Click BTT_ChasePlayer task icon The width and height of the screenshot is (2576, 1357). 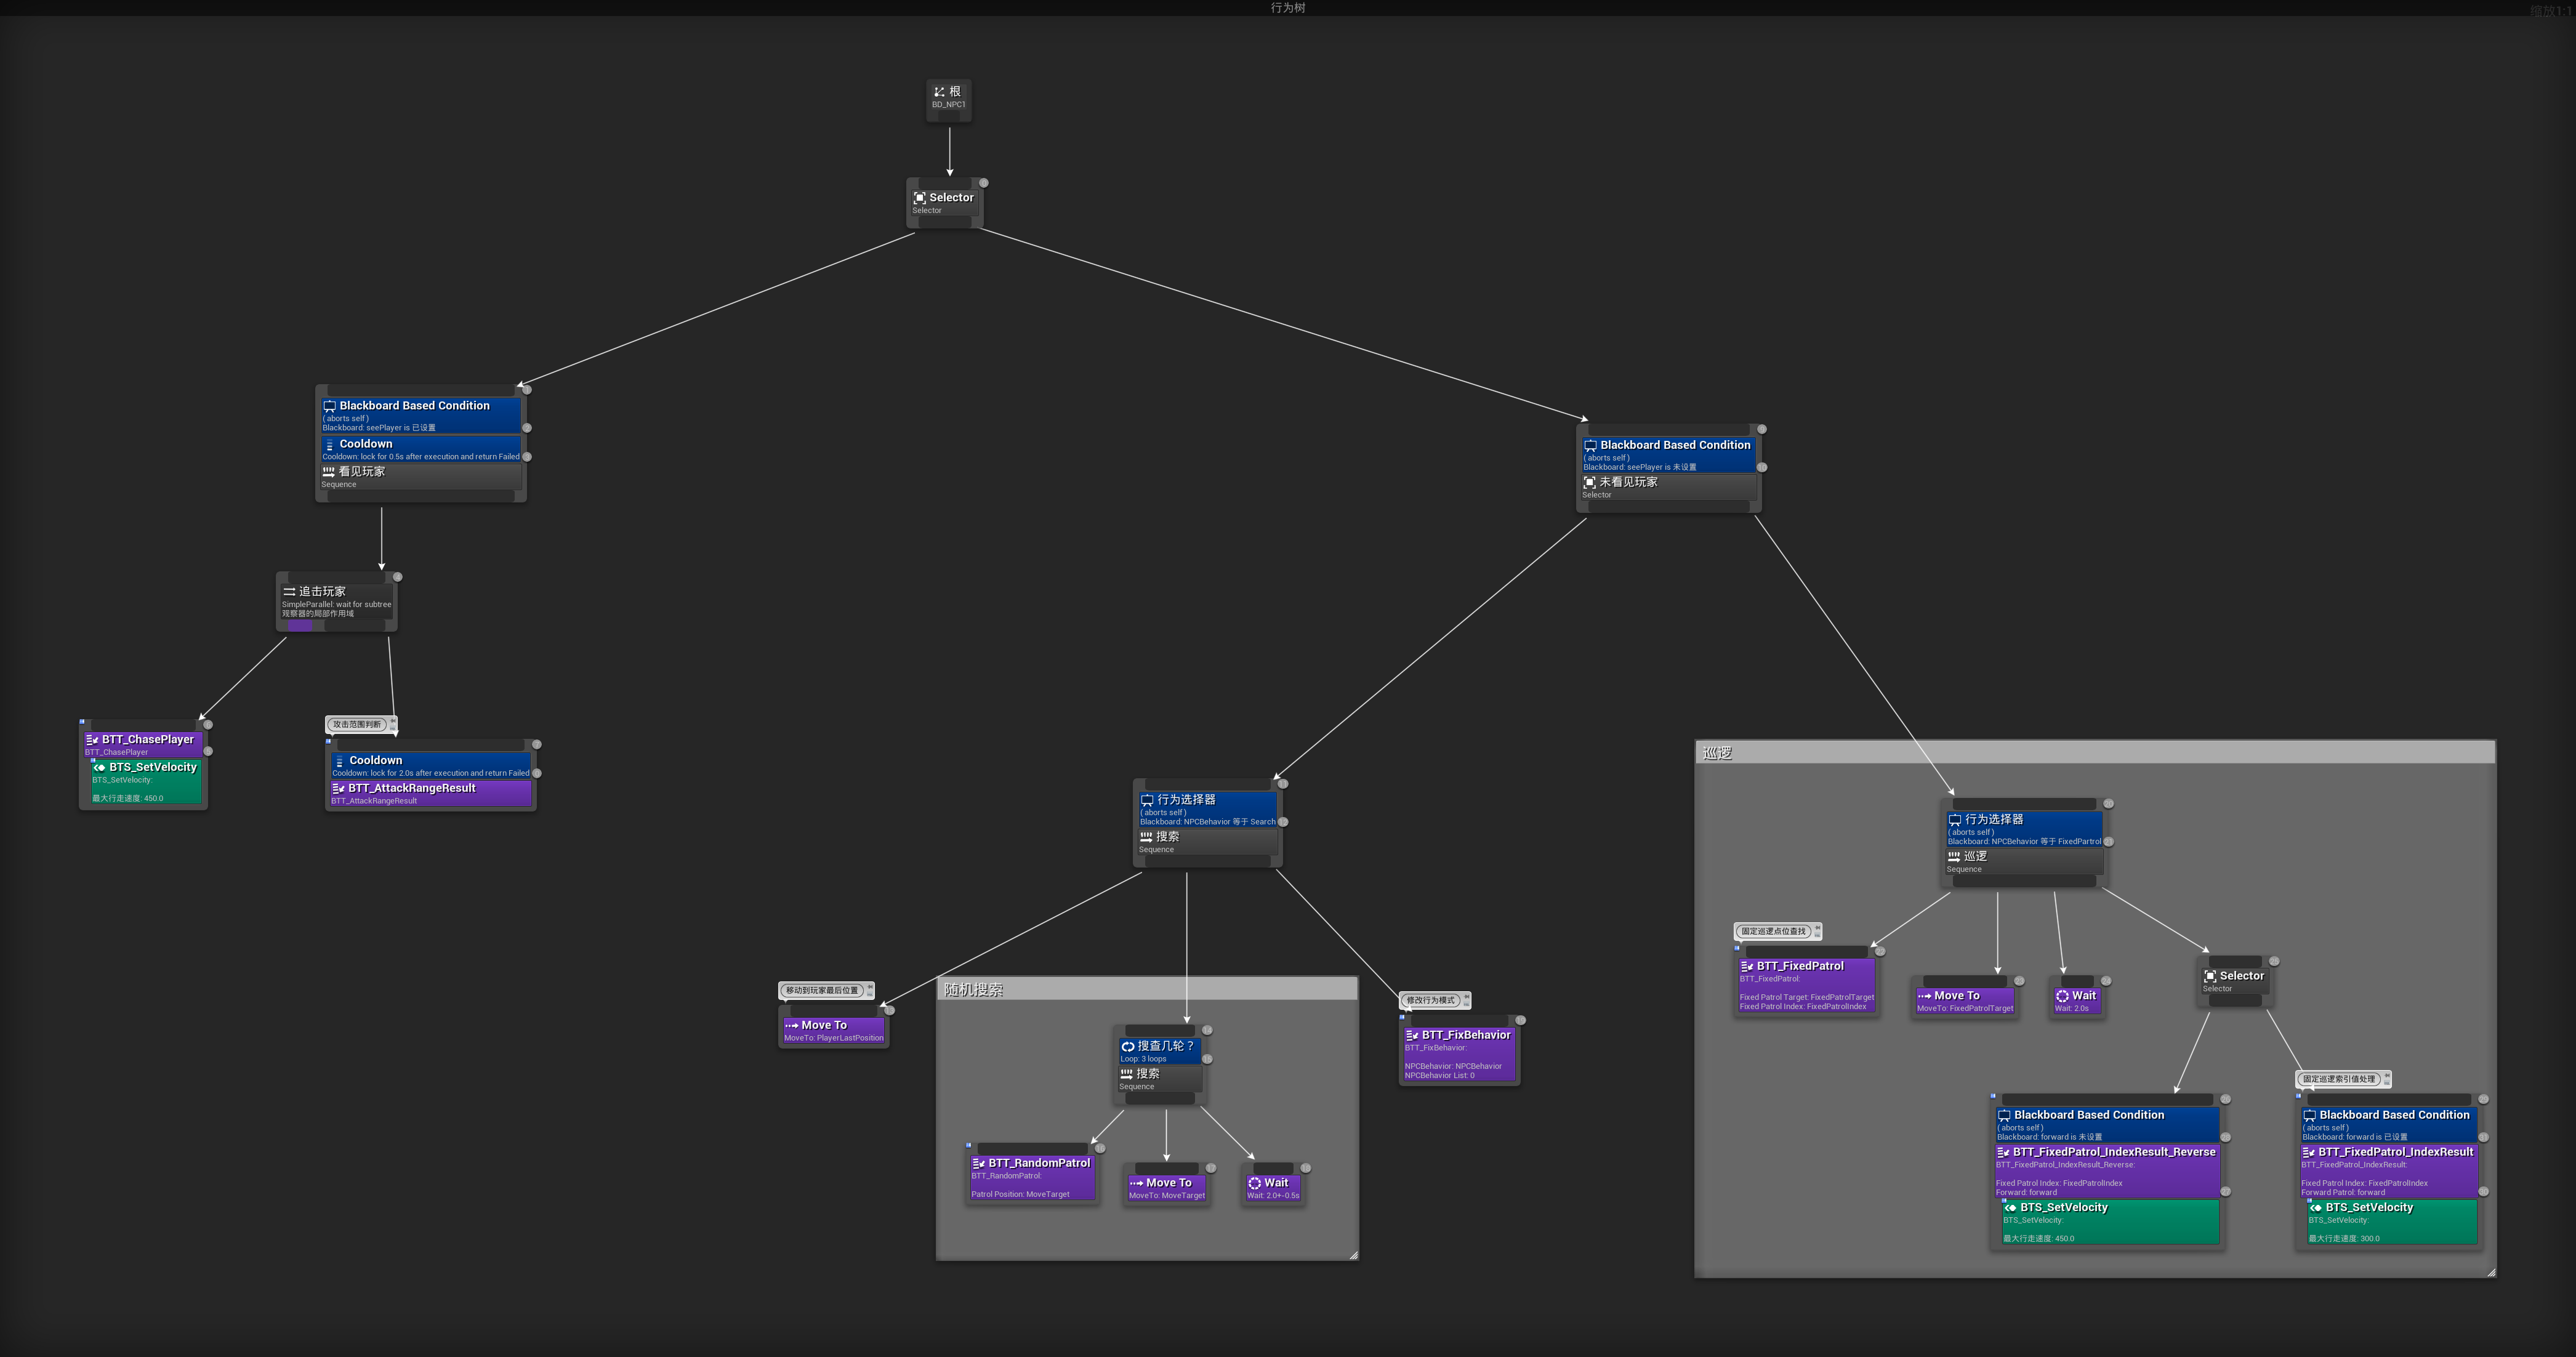[92, 740]
